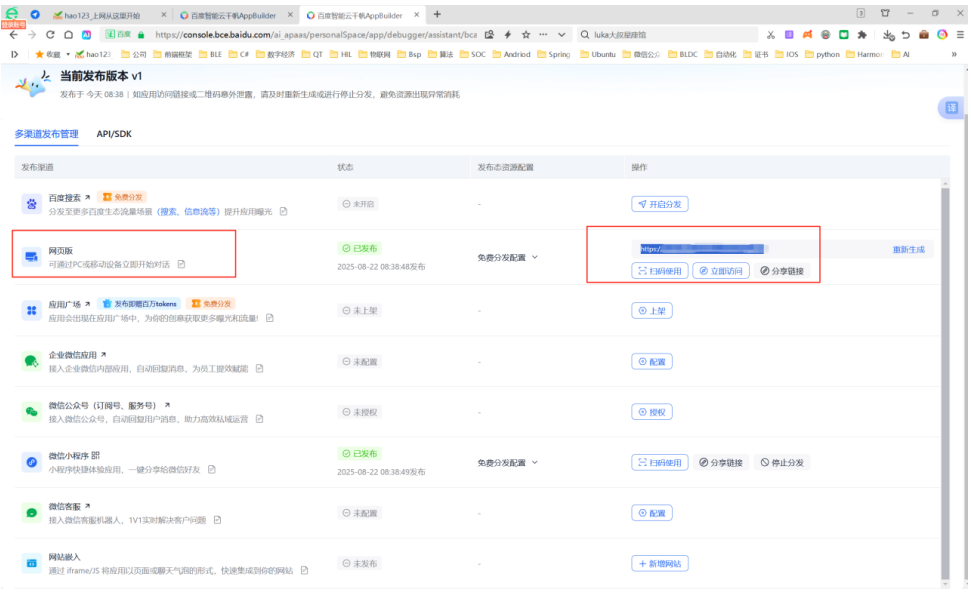Expand the address bar dropdown chevron
The width and height of the screenshot is (971, 594).
pos(562,35)
